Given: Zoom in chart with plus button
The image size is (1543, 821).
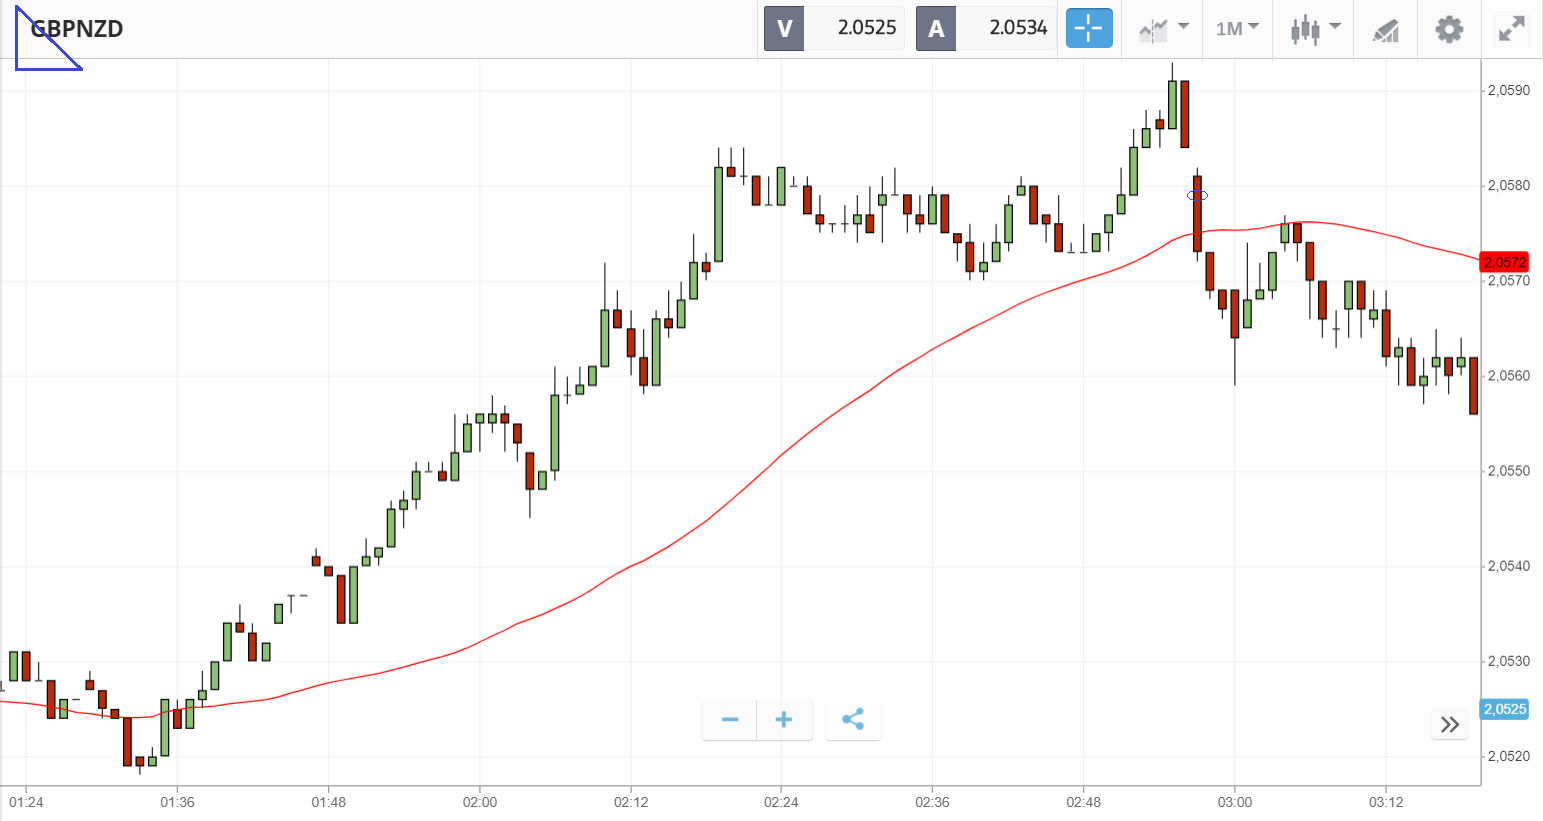Looking at the screenshot, I should [784, 719].
